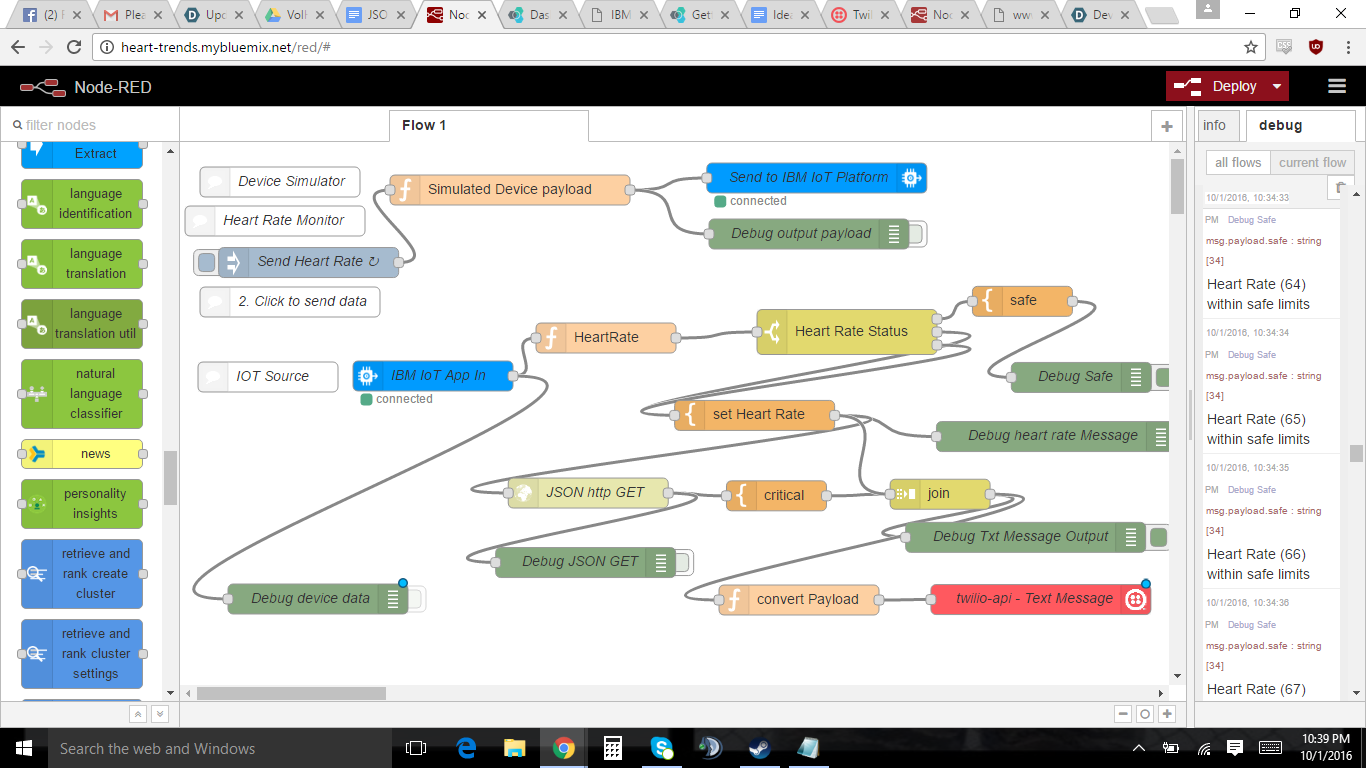Click canvas vertical scrollbar thumb

[x=1177, y=186]
